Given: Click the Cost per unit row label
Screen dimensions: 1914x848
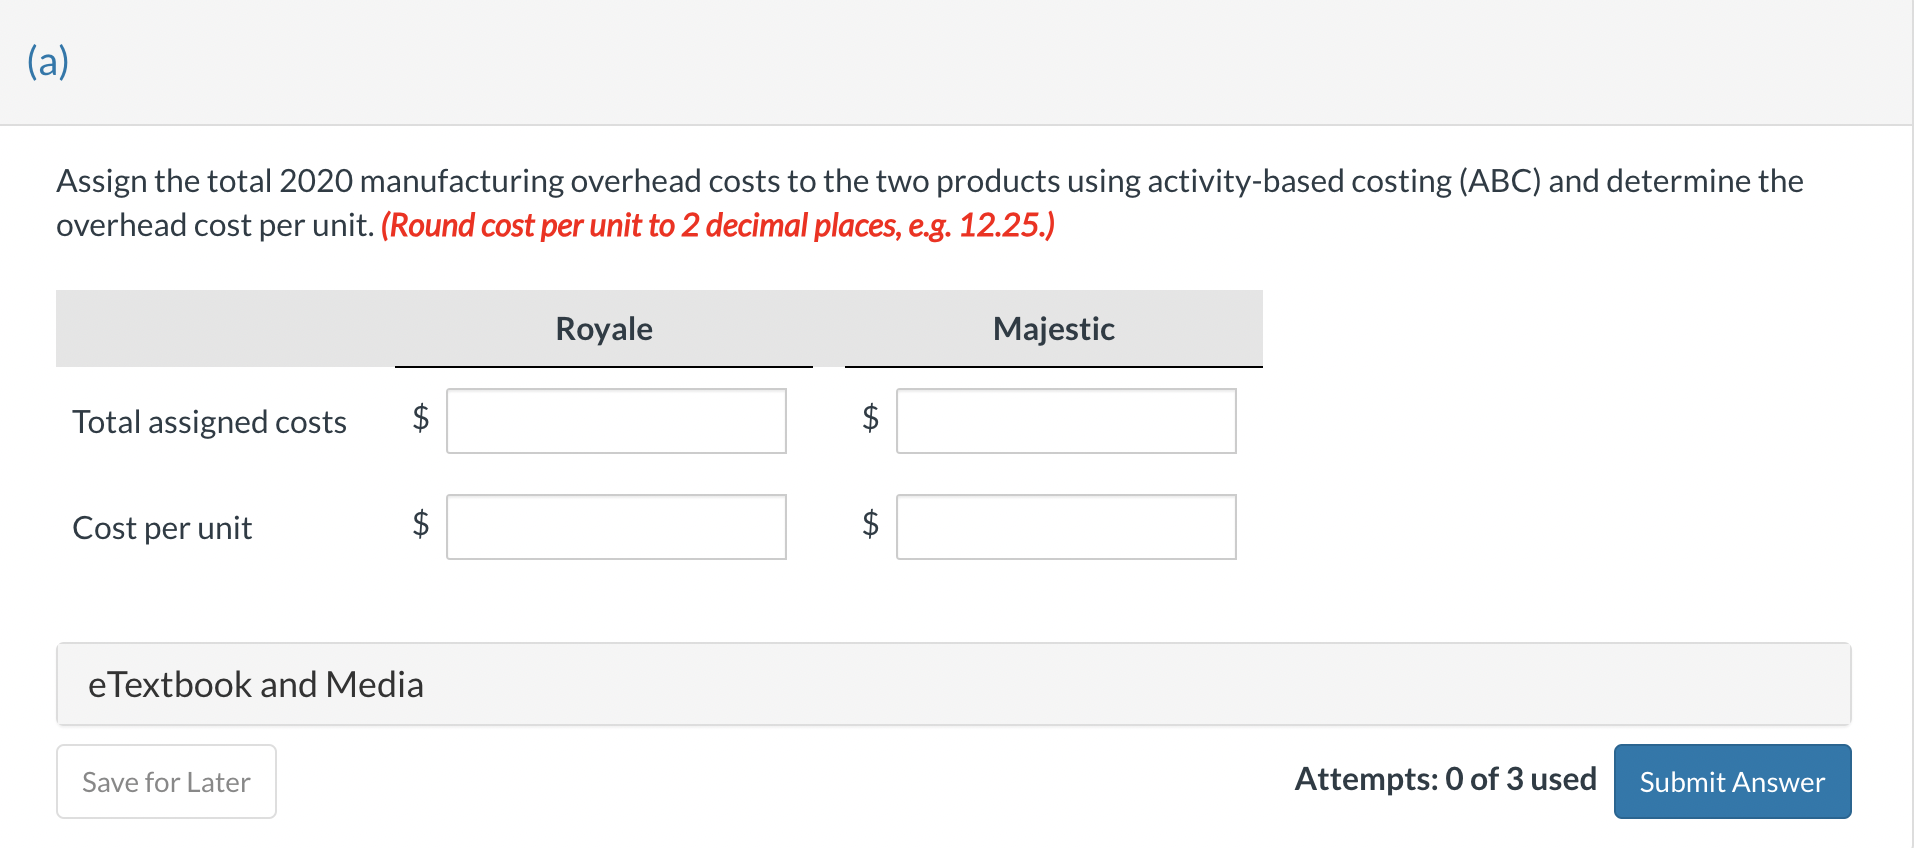Looking at the screenshot, I should [x=162, y=528].
